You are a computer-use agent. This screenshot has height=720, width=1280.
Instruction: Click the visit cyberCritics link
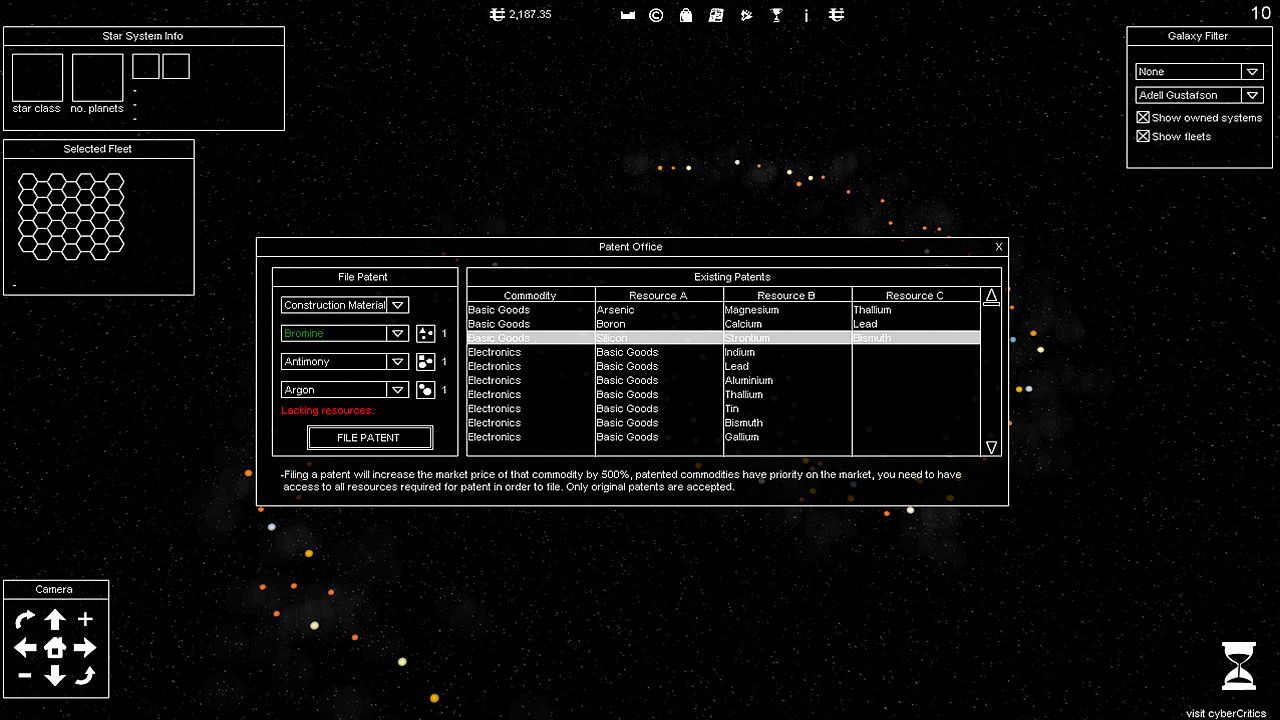click(1226, 713)
